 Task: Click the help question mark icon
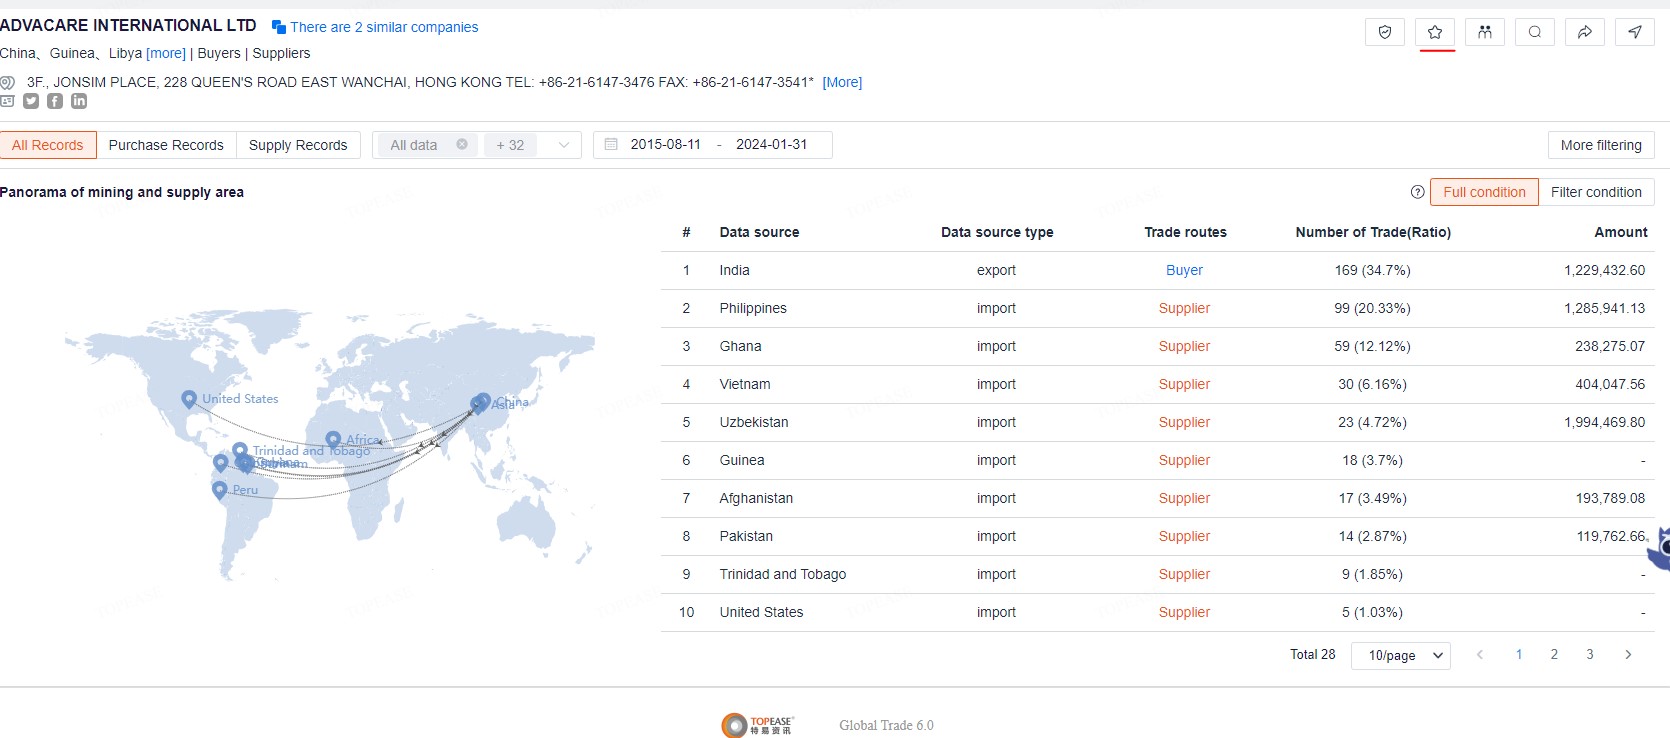tap(1417, 192)
